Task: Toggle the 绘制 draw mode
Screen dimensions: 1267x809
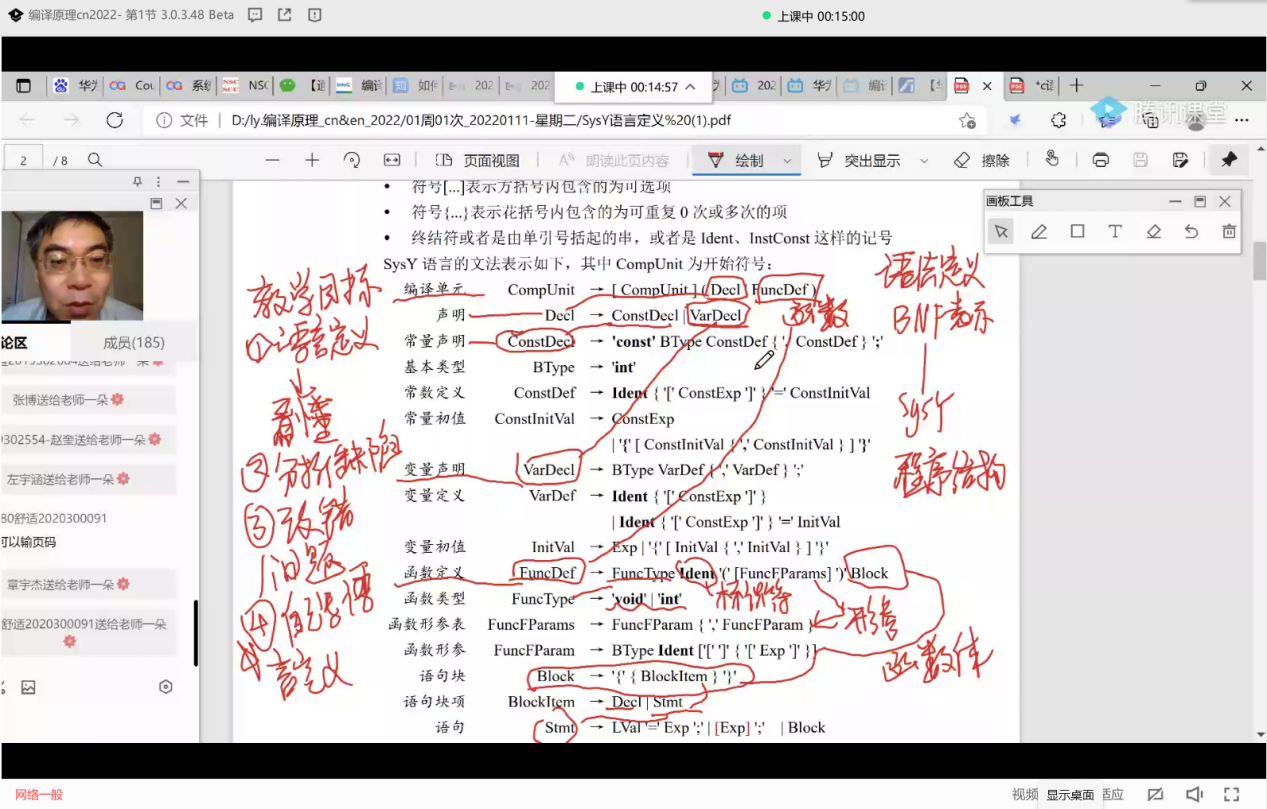Action: 736,160
